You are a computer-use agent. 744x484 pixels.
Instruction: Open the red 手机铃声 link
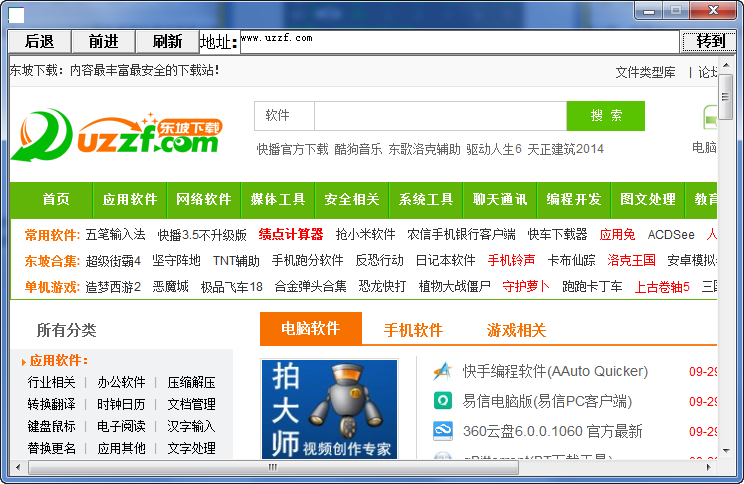(x=512, y=261)
